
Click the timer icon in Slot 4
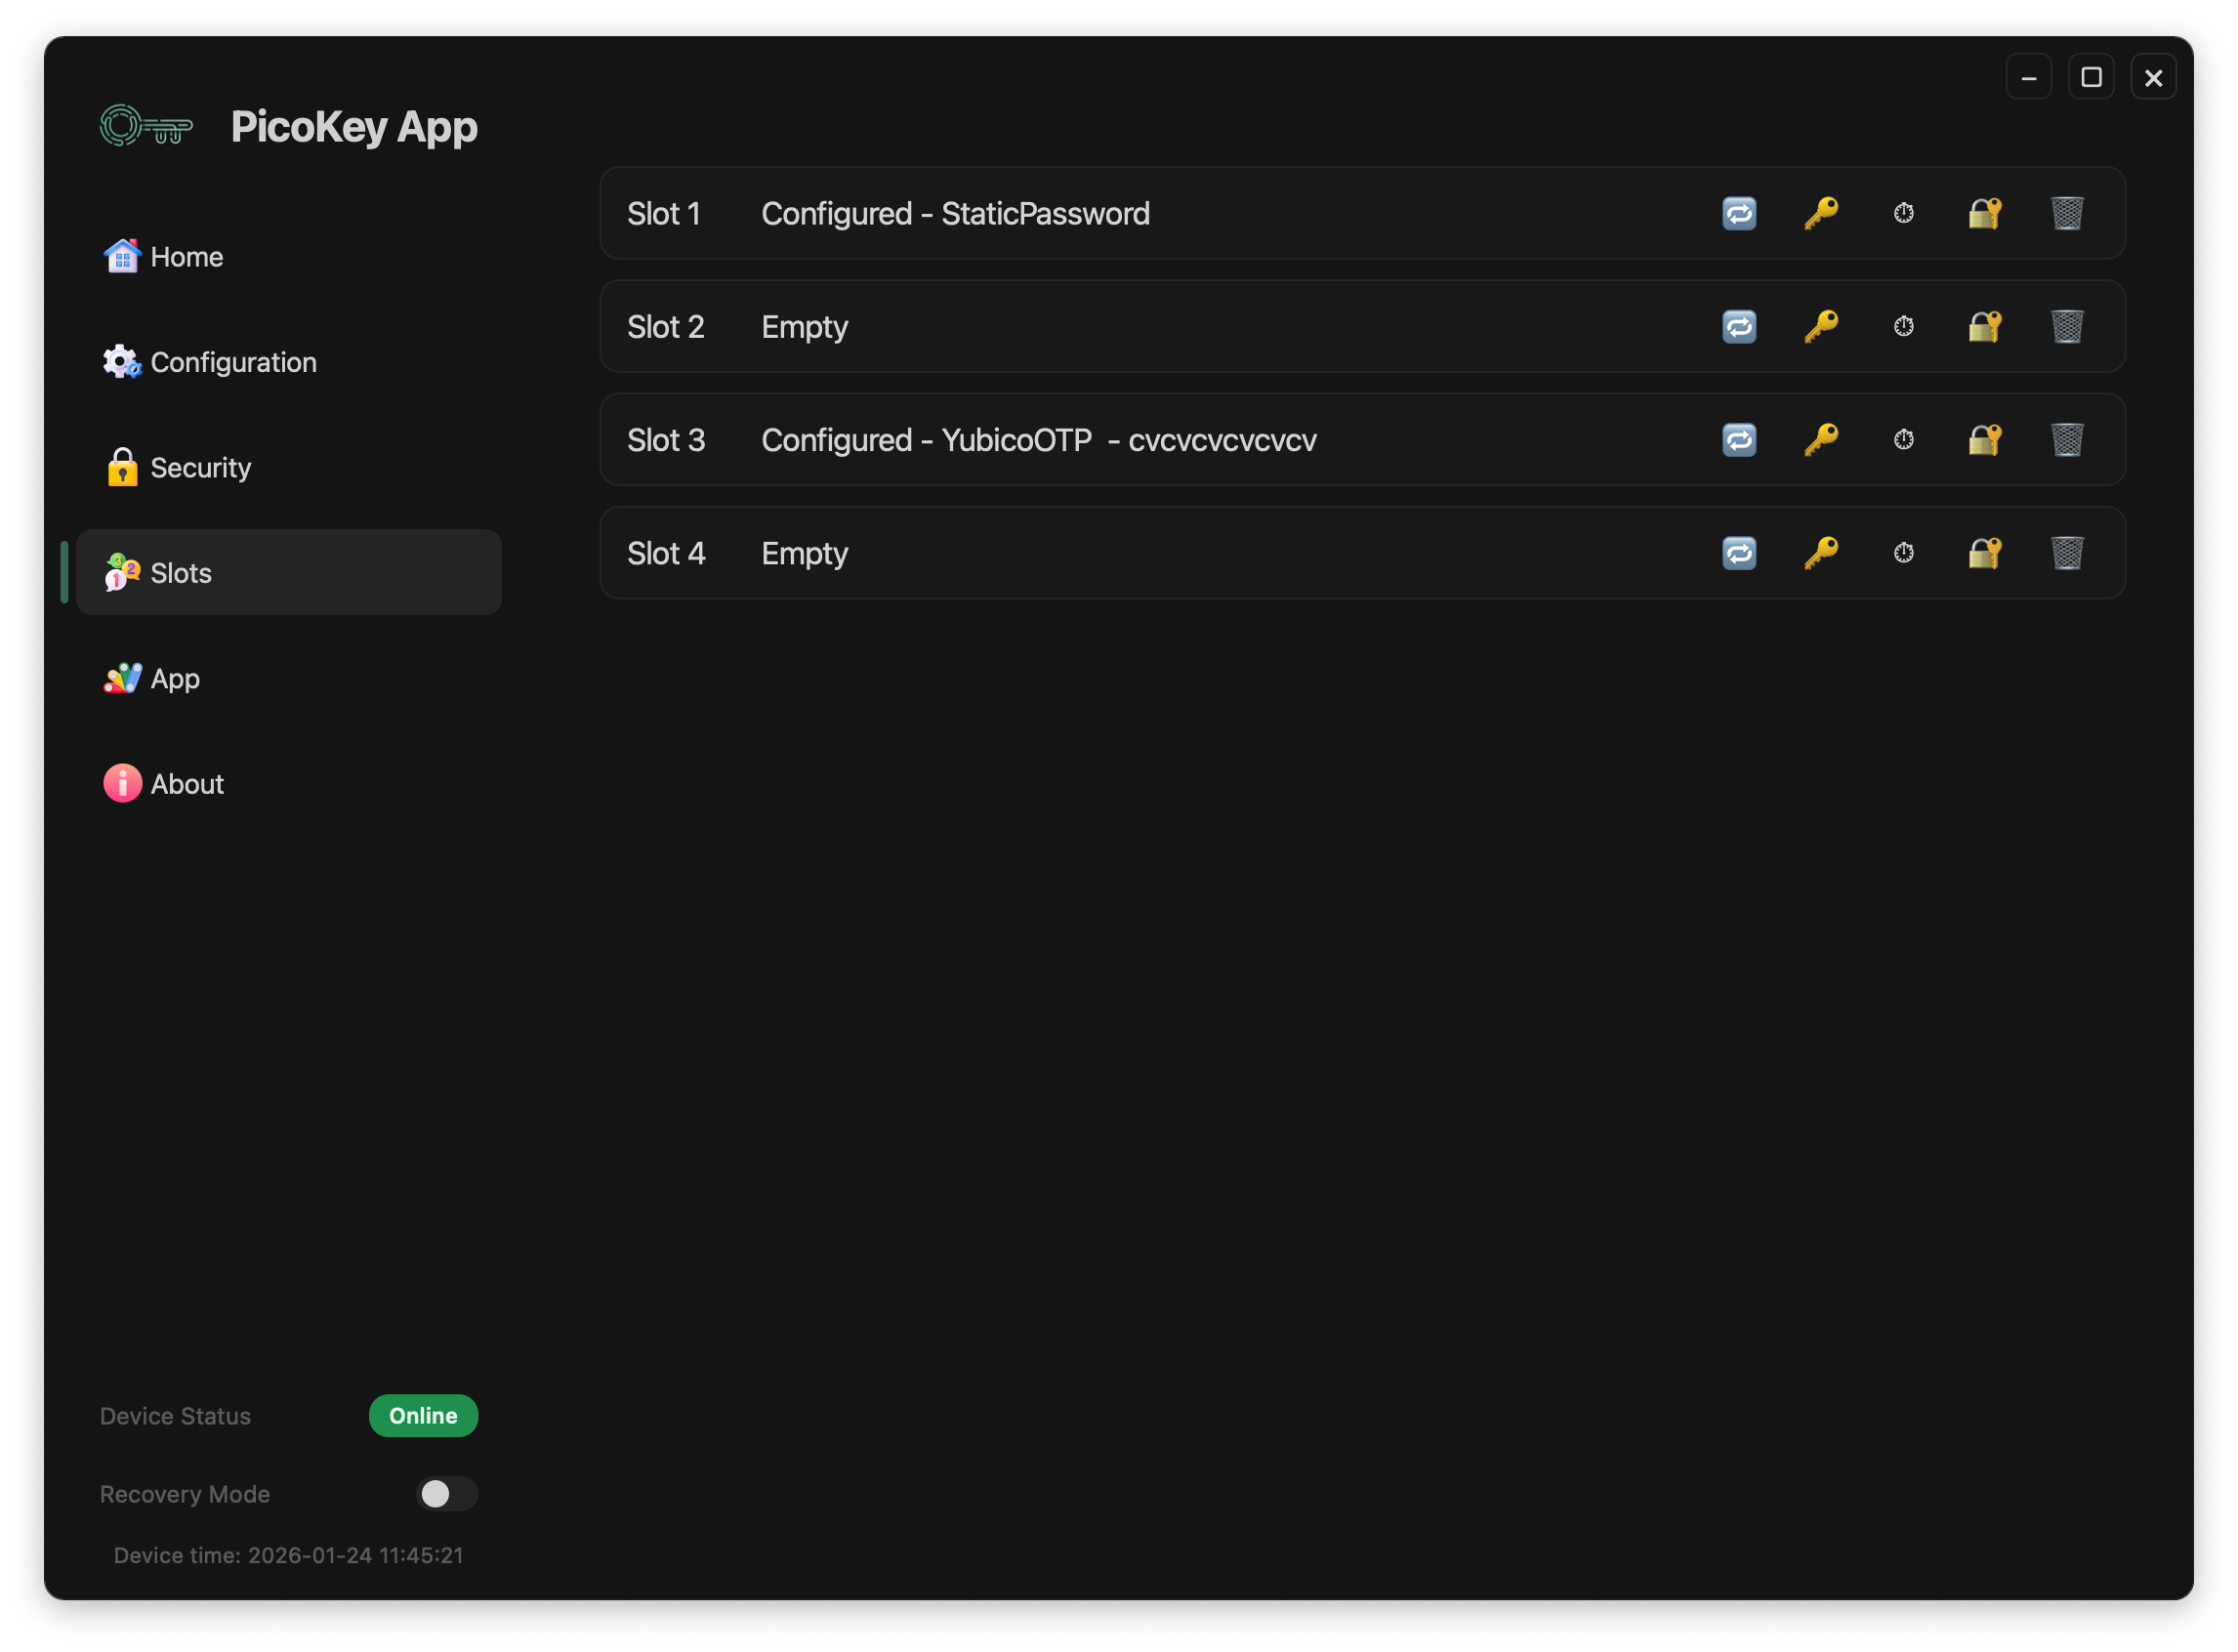tap(1903, 553)
